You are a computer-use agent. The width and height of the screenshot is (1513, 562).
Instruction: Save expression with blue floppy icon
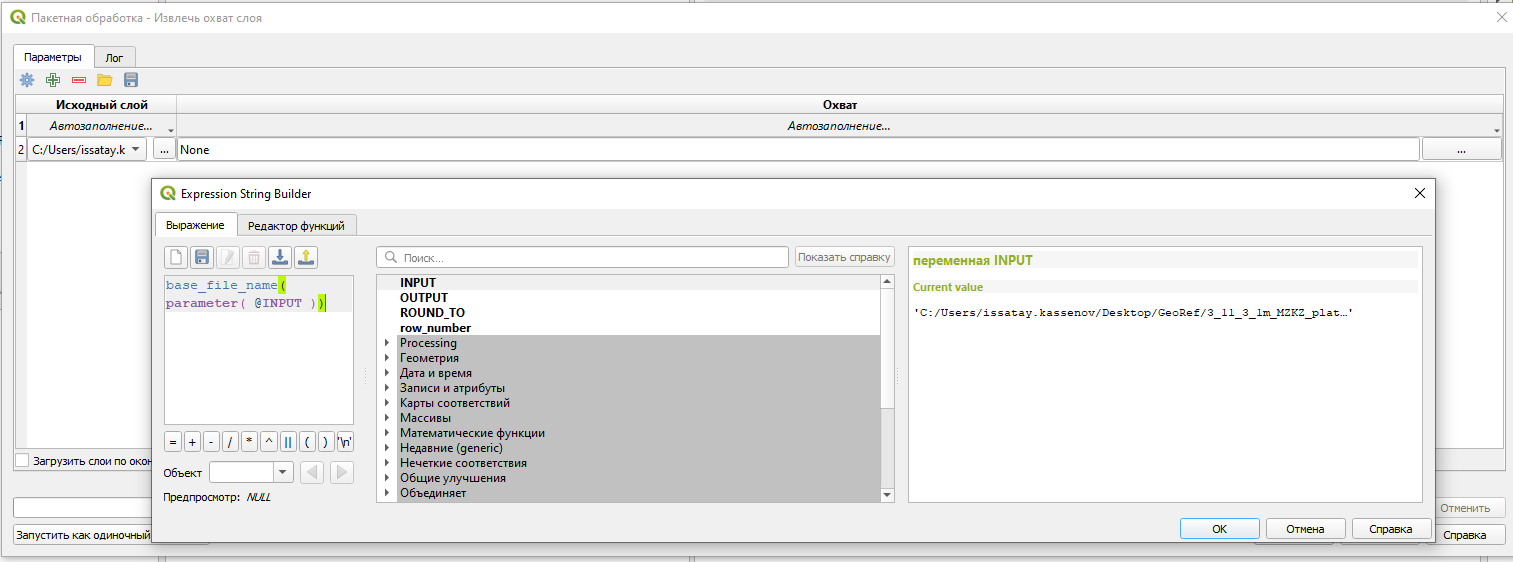coord(202,258)
